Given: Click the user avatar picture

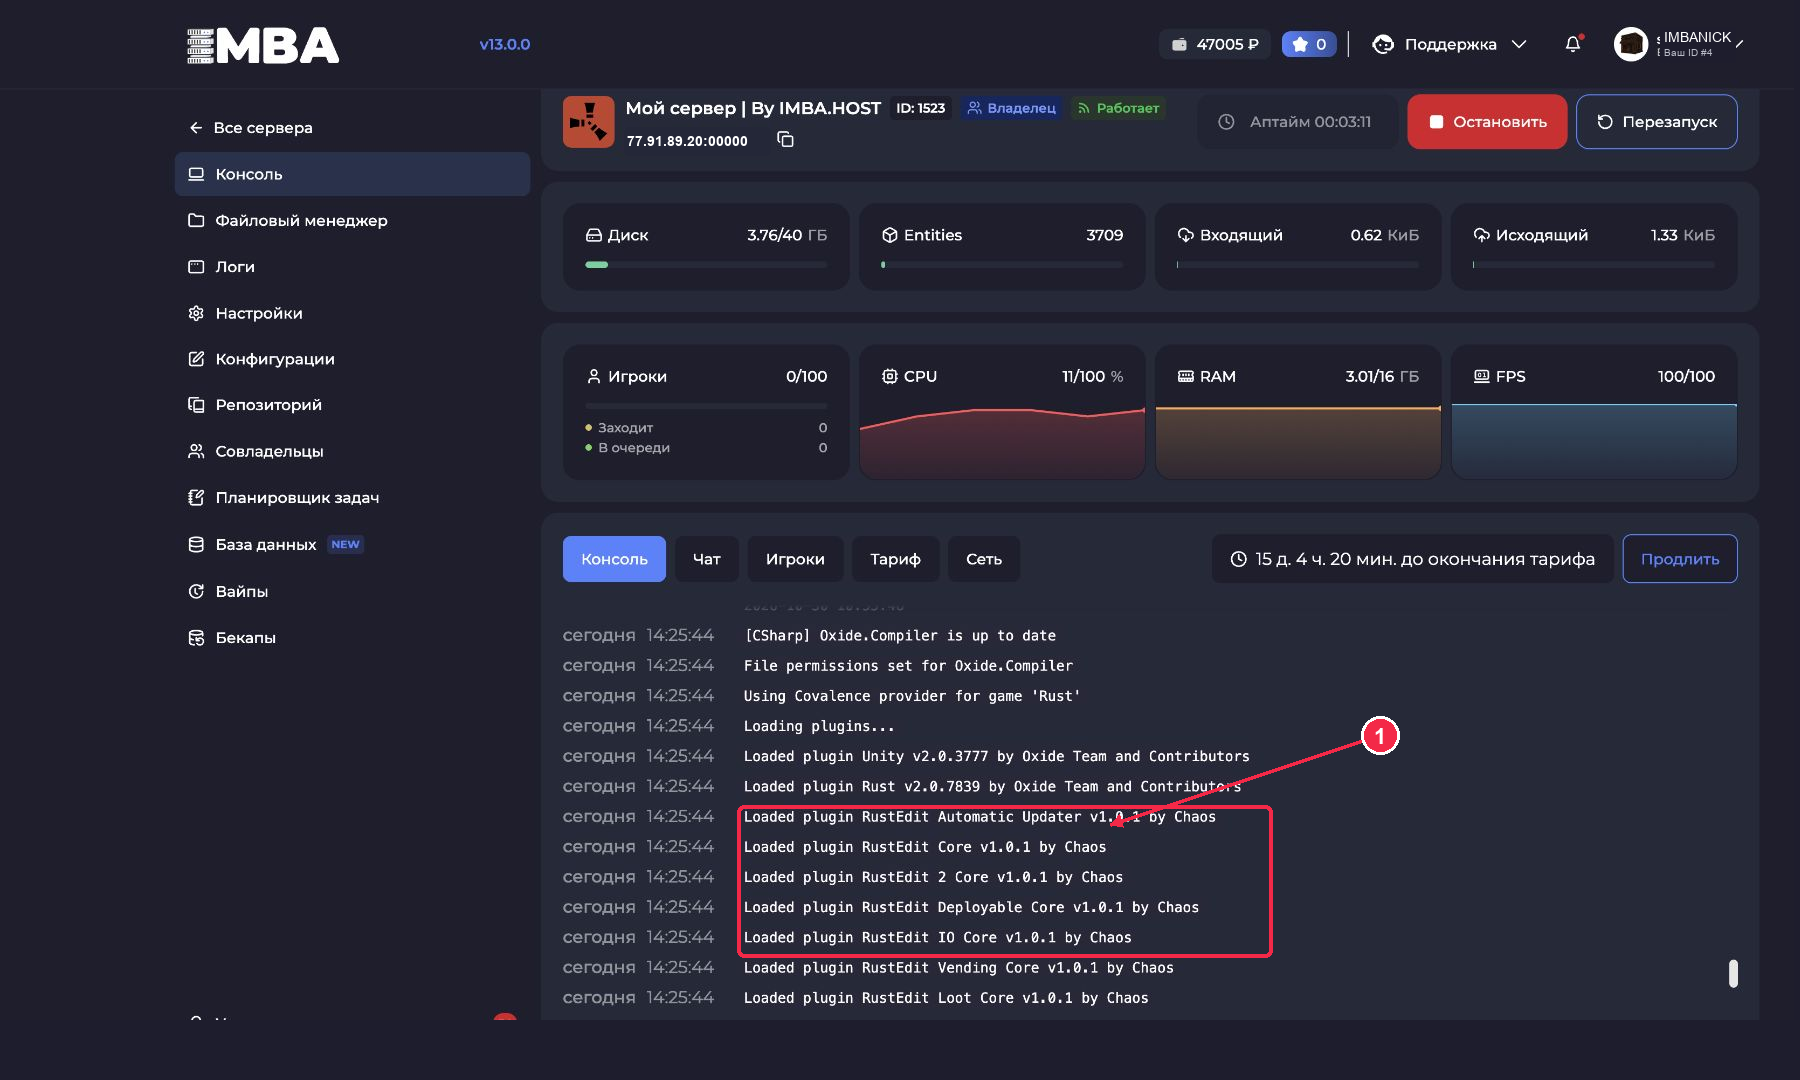Looking at the screenshot, I should [x=1631, y=44].
